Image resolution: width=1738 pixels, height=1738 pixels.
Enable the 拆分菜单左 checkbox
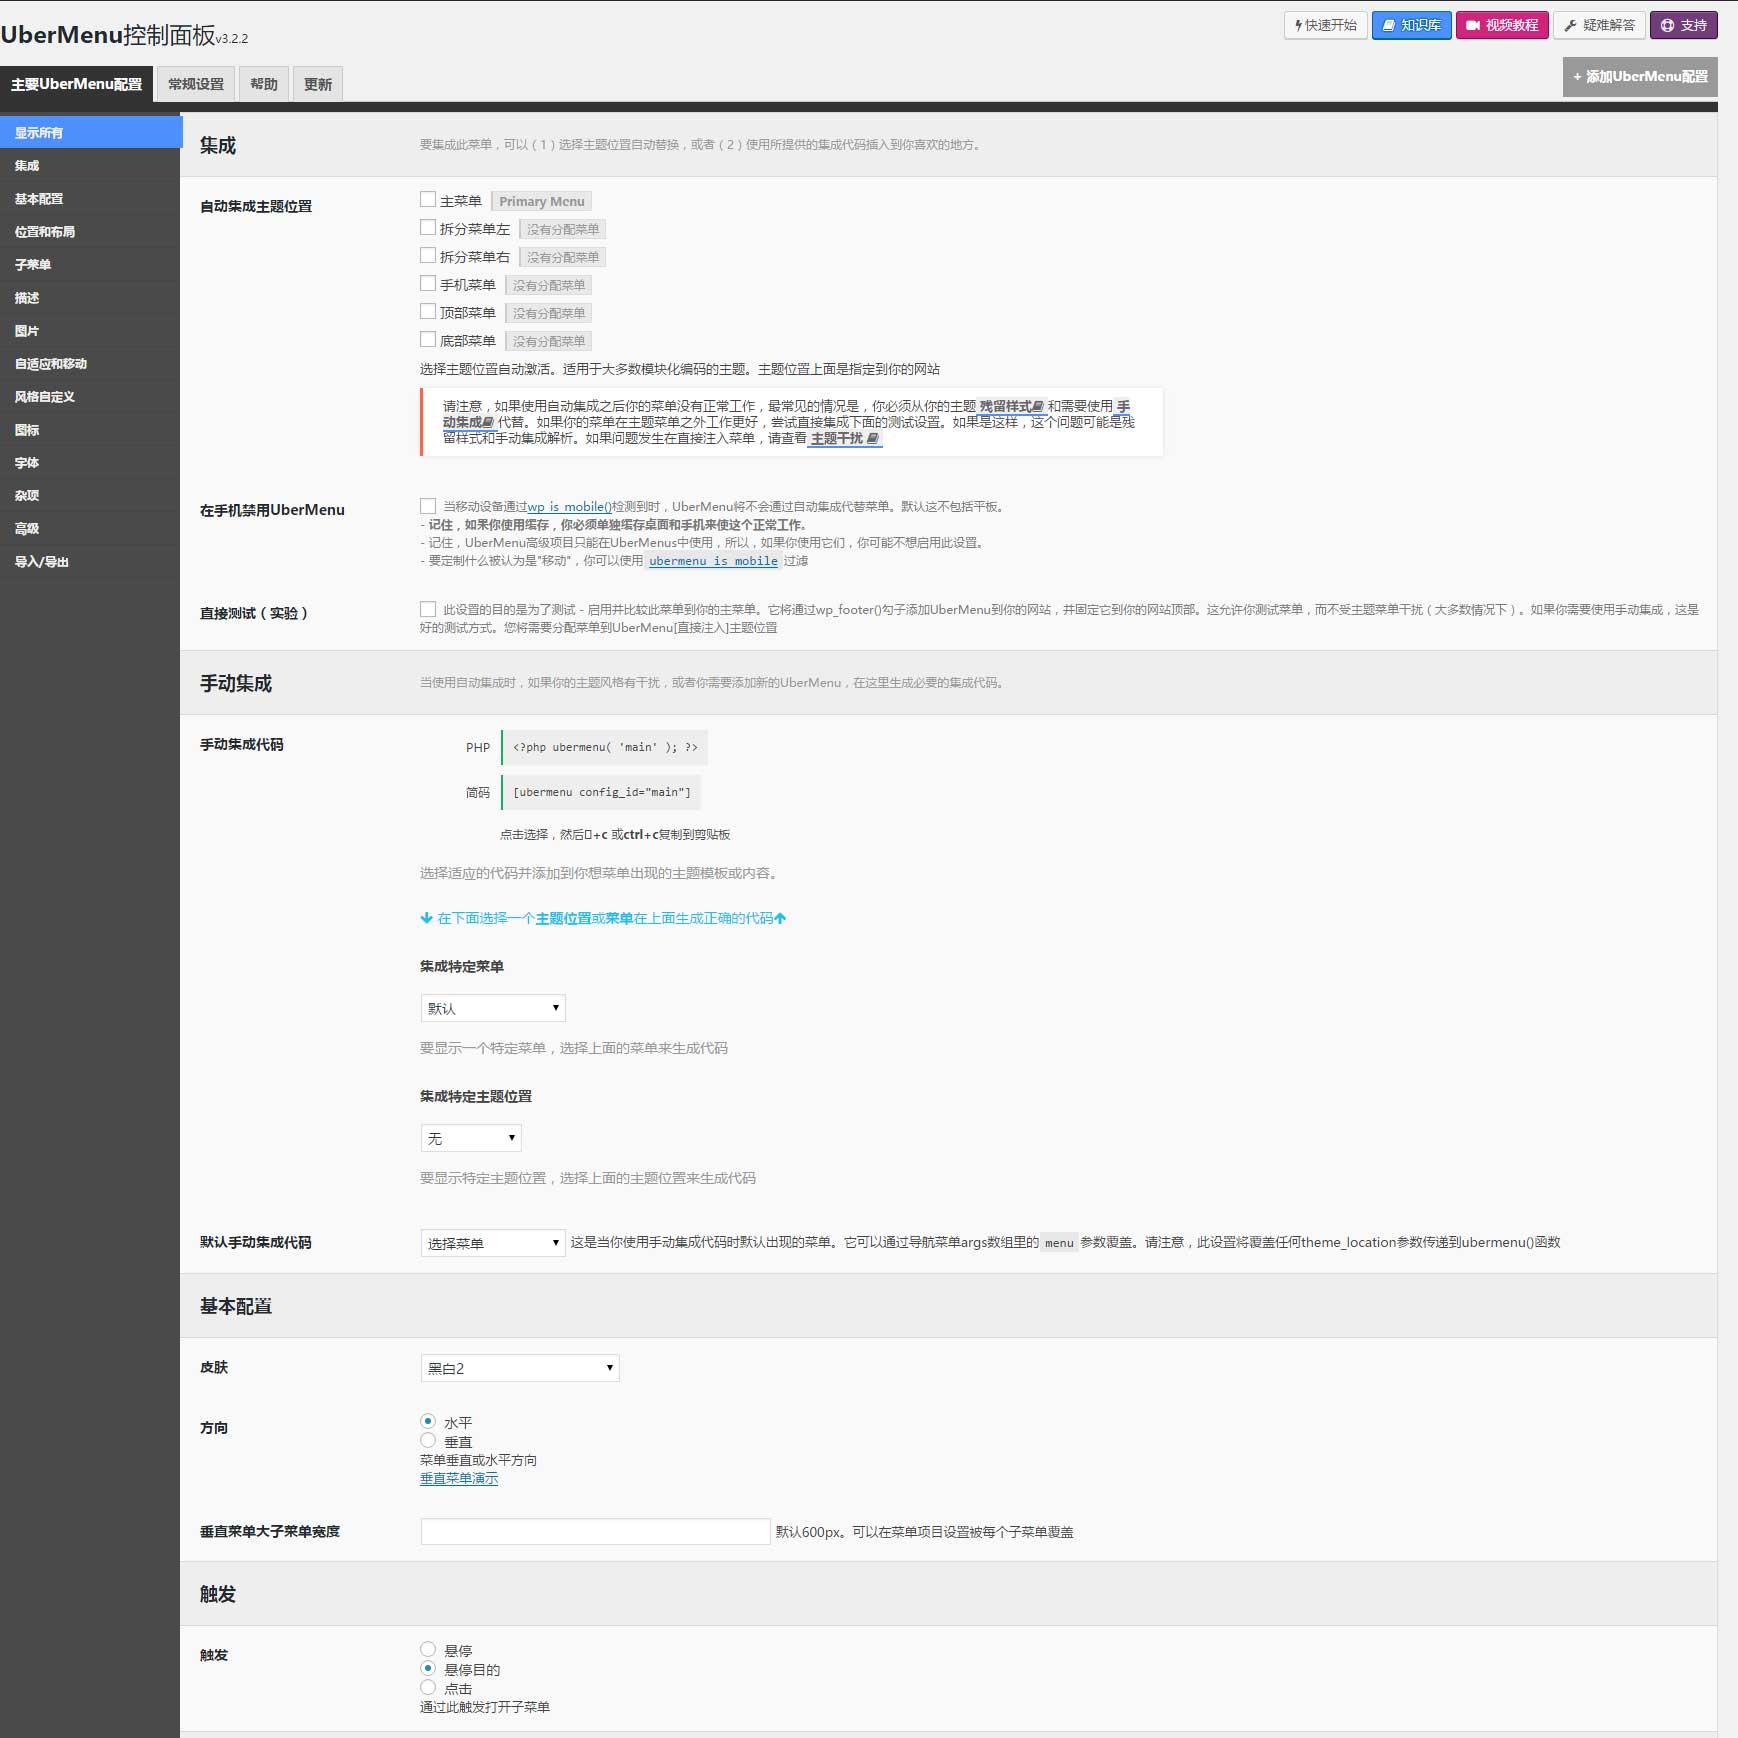coord(428,227)
